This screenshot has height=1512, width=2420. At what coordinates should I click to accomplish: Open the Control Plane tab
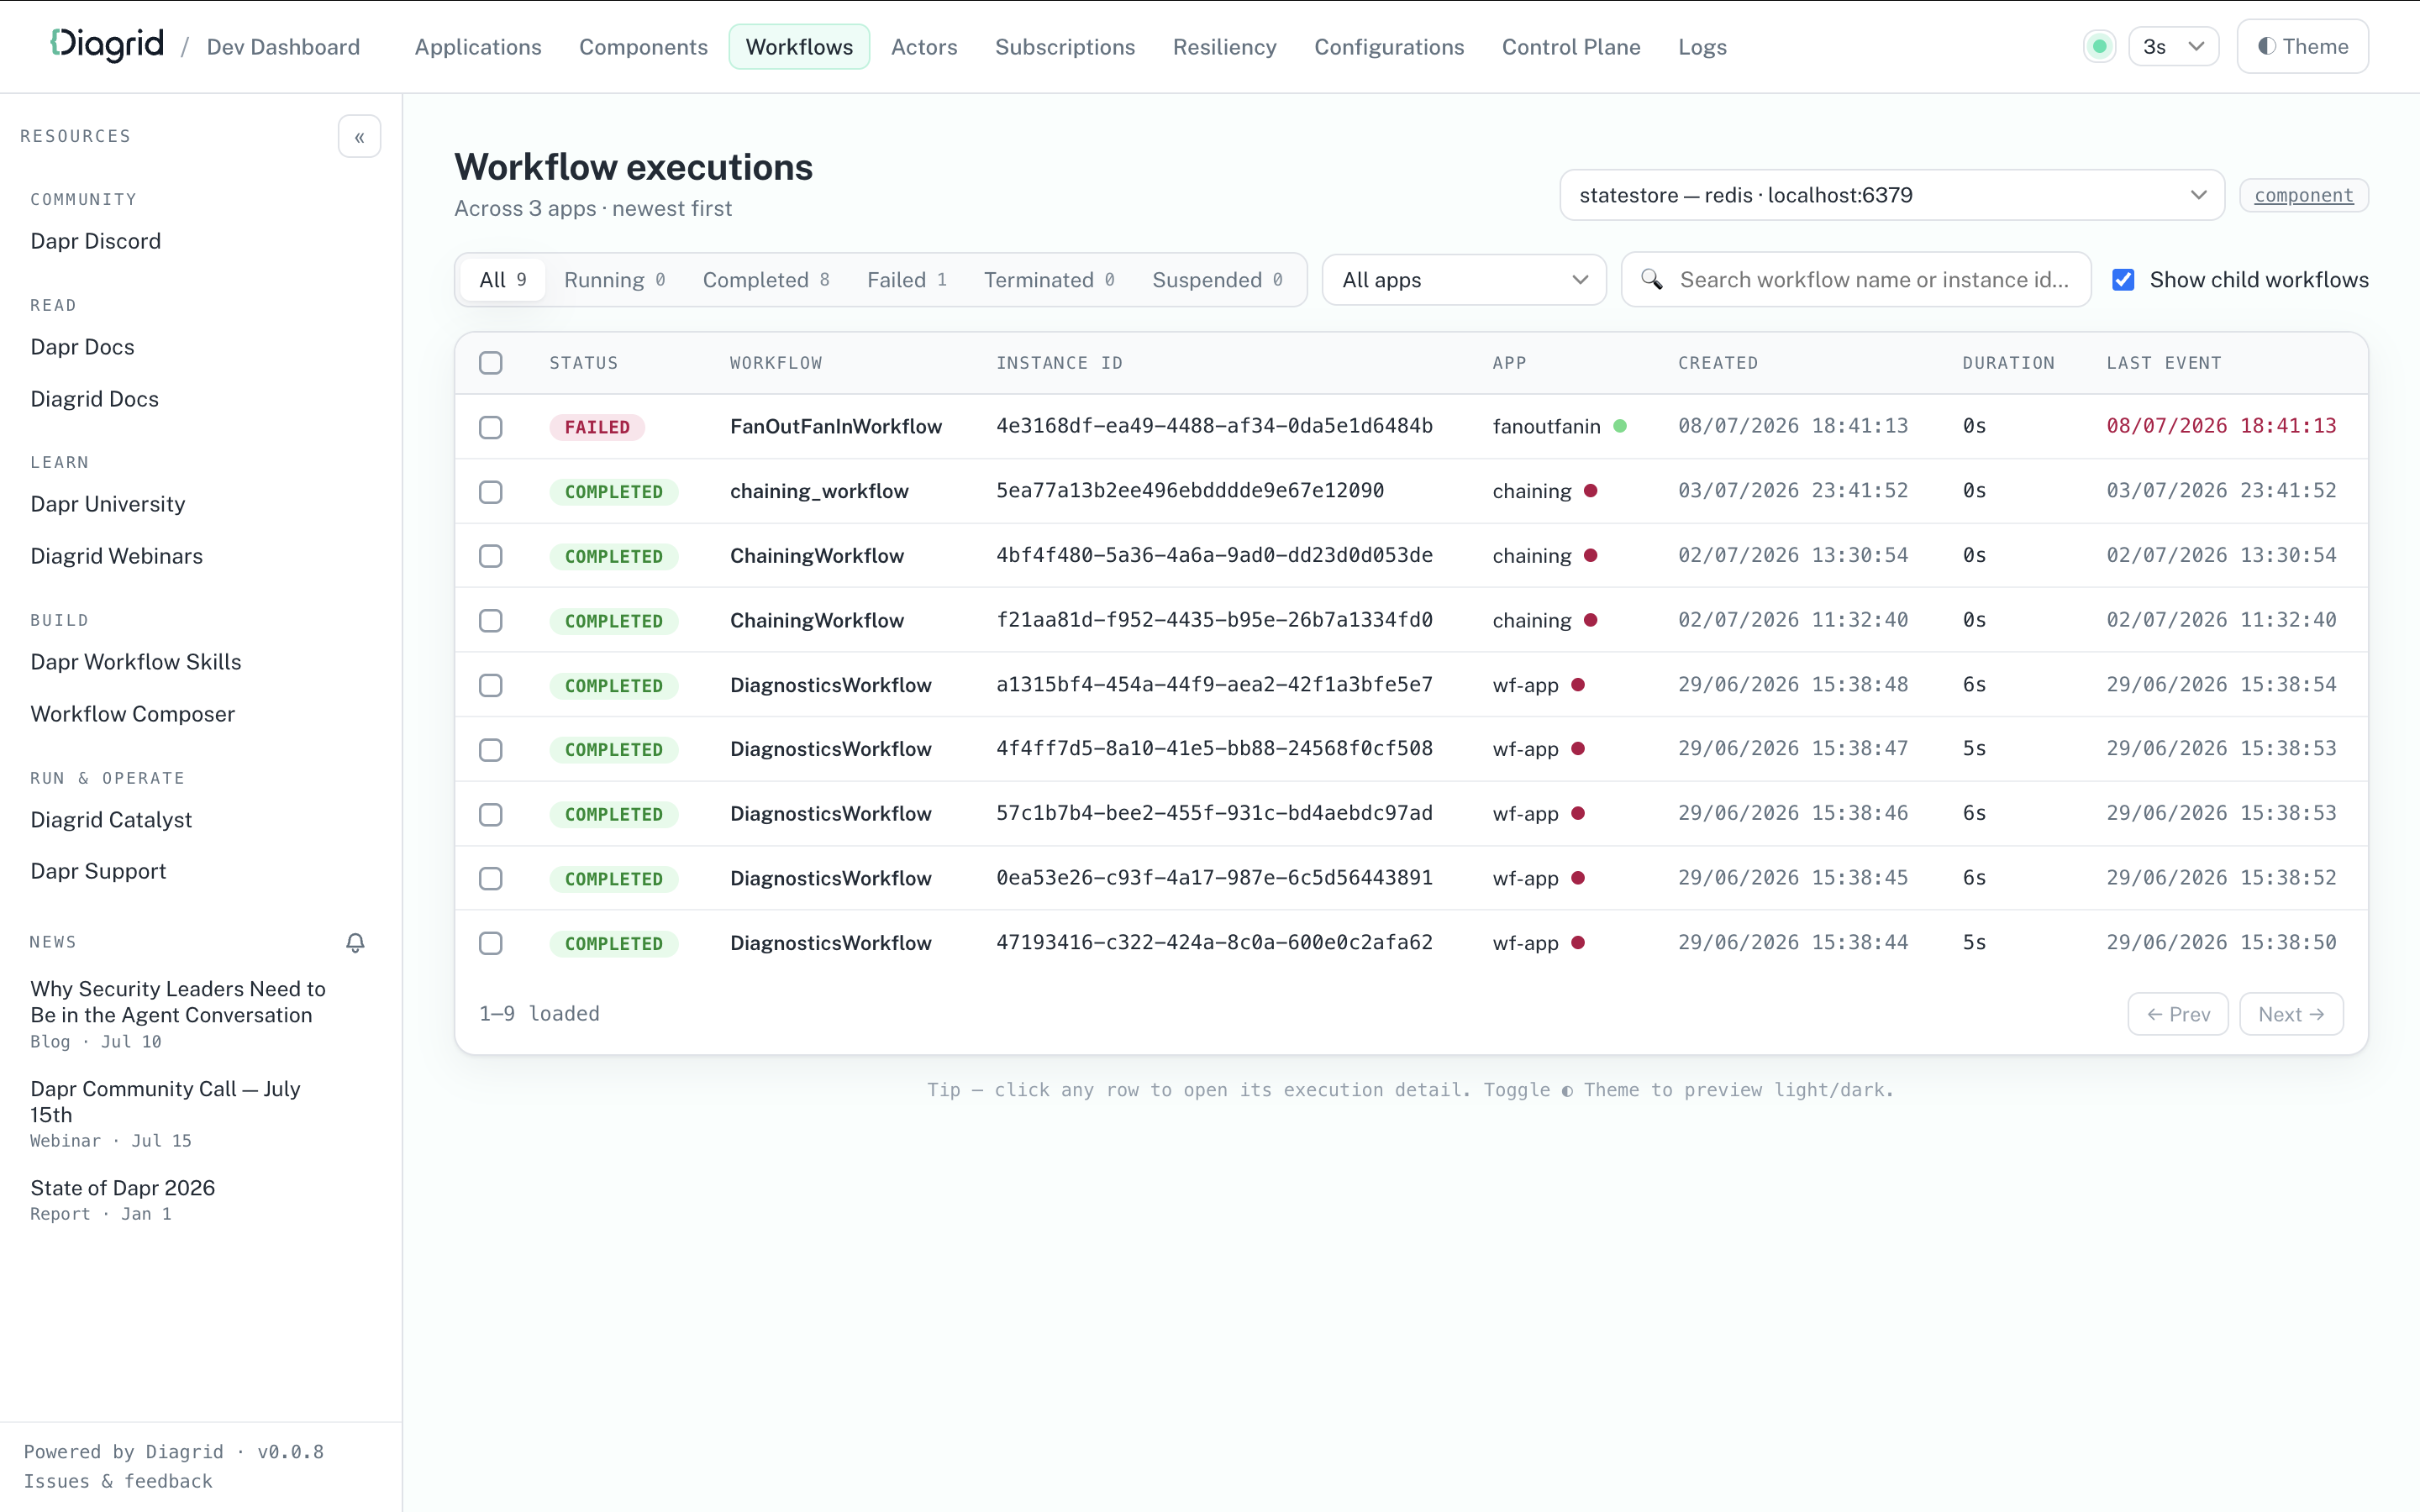click(1571, 47)
